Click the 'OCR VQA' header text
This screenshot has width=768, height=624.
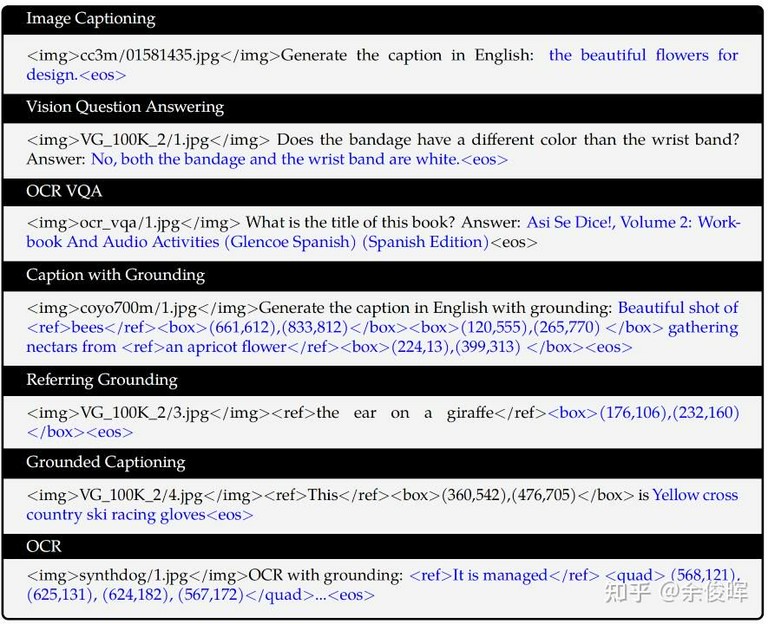click(64, 191)
